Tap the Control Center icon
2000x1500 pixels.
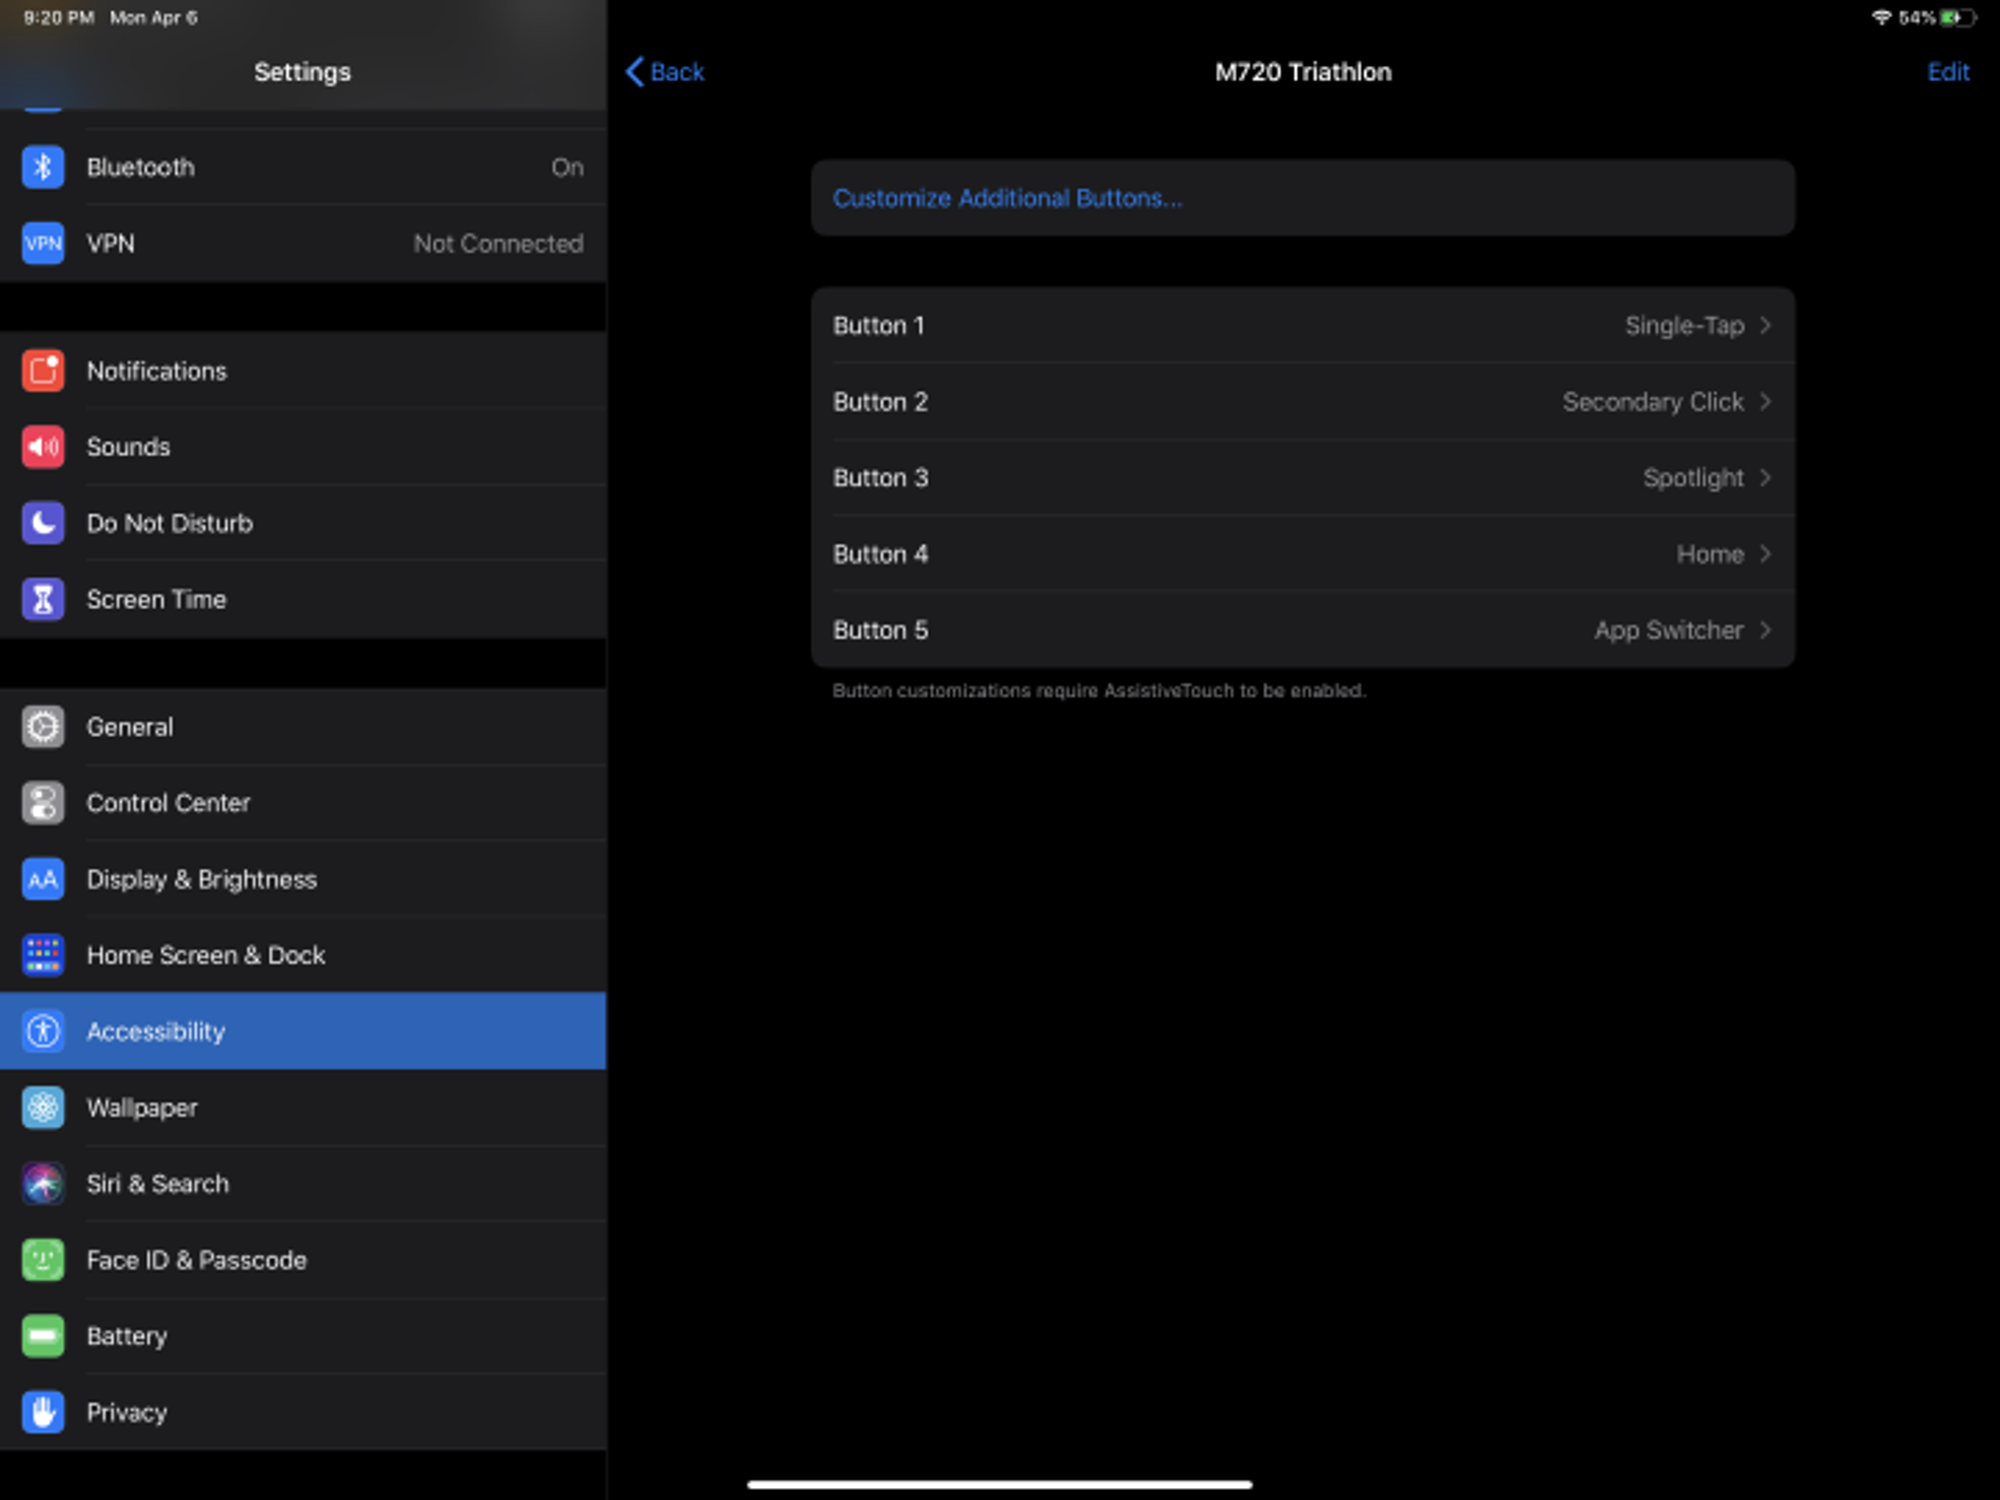tap(43, 803)
